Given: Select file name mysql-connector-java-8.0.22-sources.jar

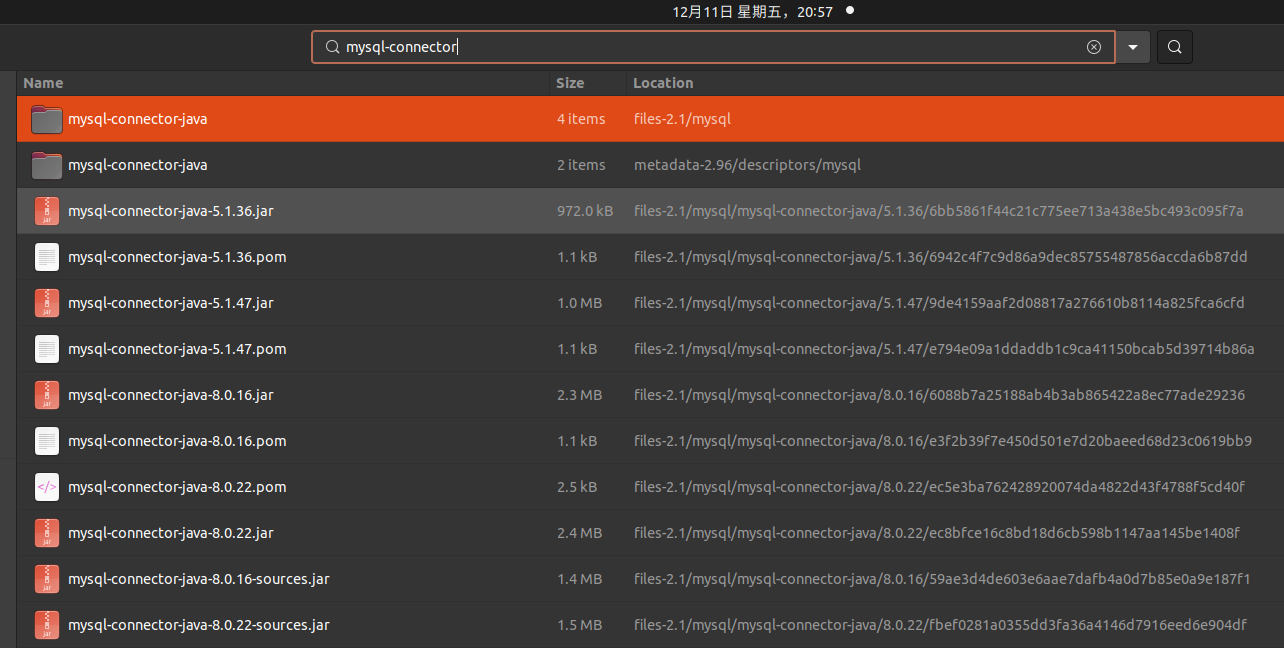Looking at the screenshot, I should pos(199,625).
